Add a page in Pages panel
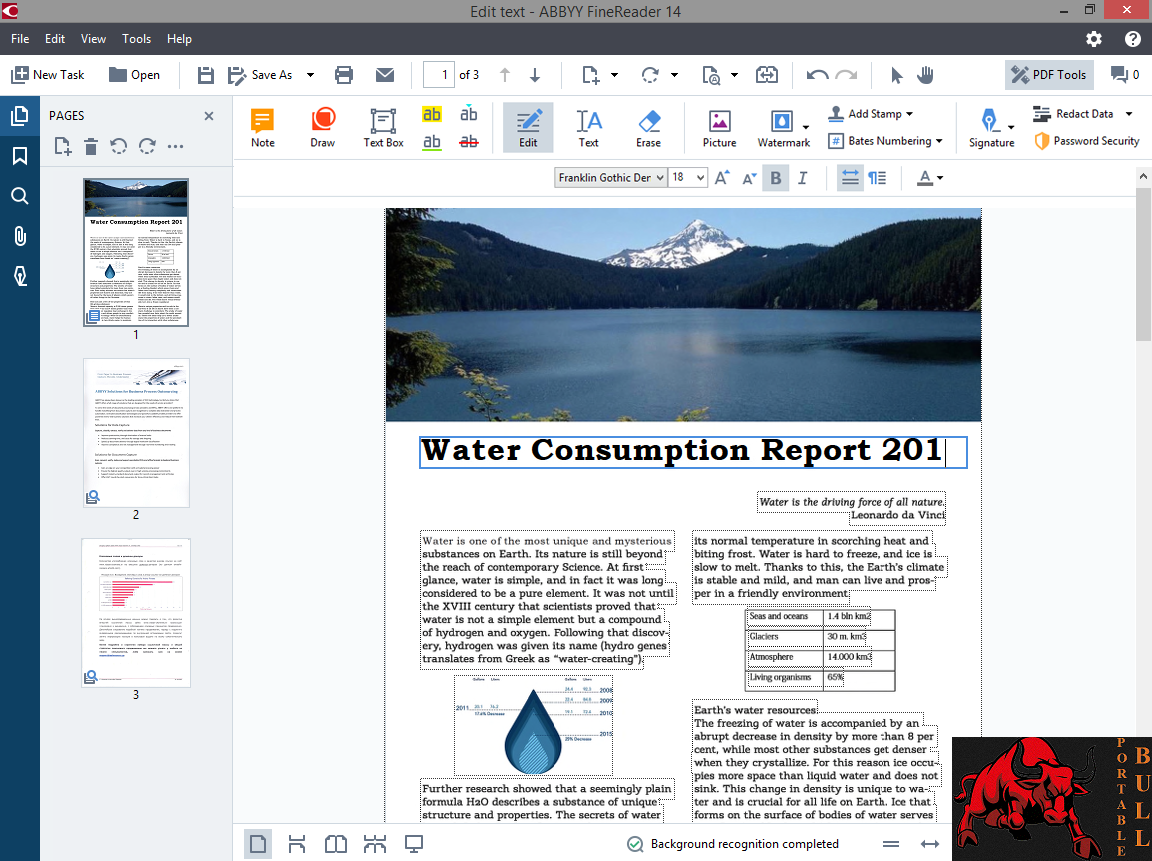 tap(63, 146)
